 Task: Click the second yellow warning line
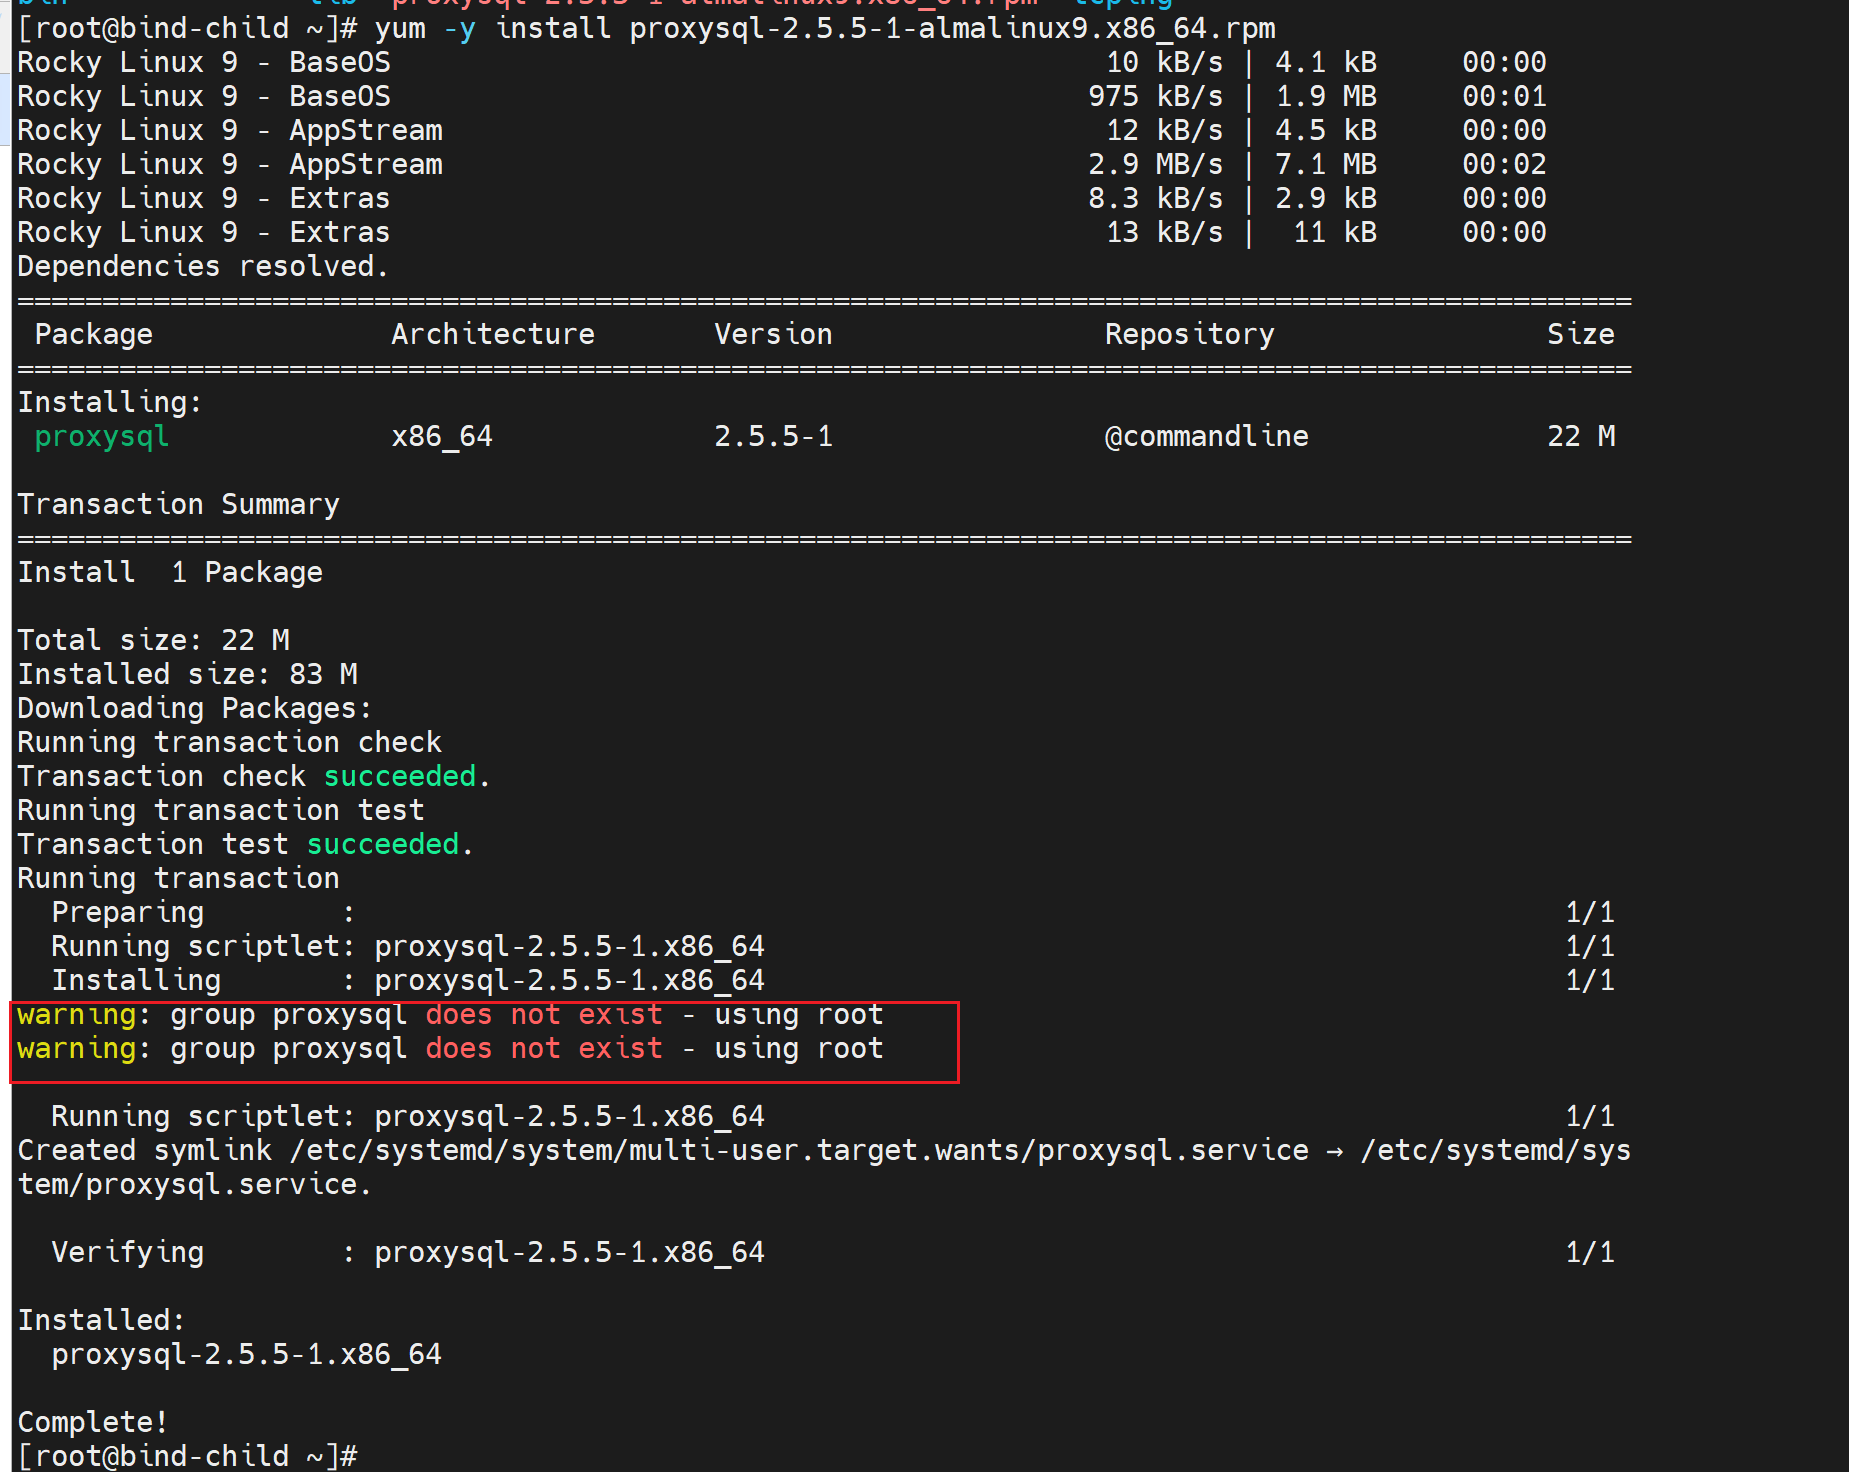(x=450, y=1048)
